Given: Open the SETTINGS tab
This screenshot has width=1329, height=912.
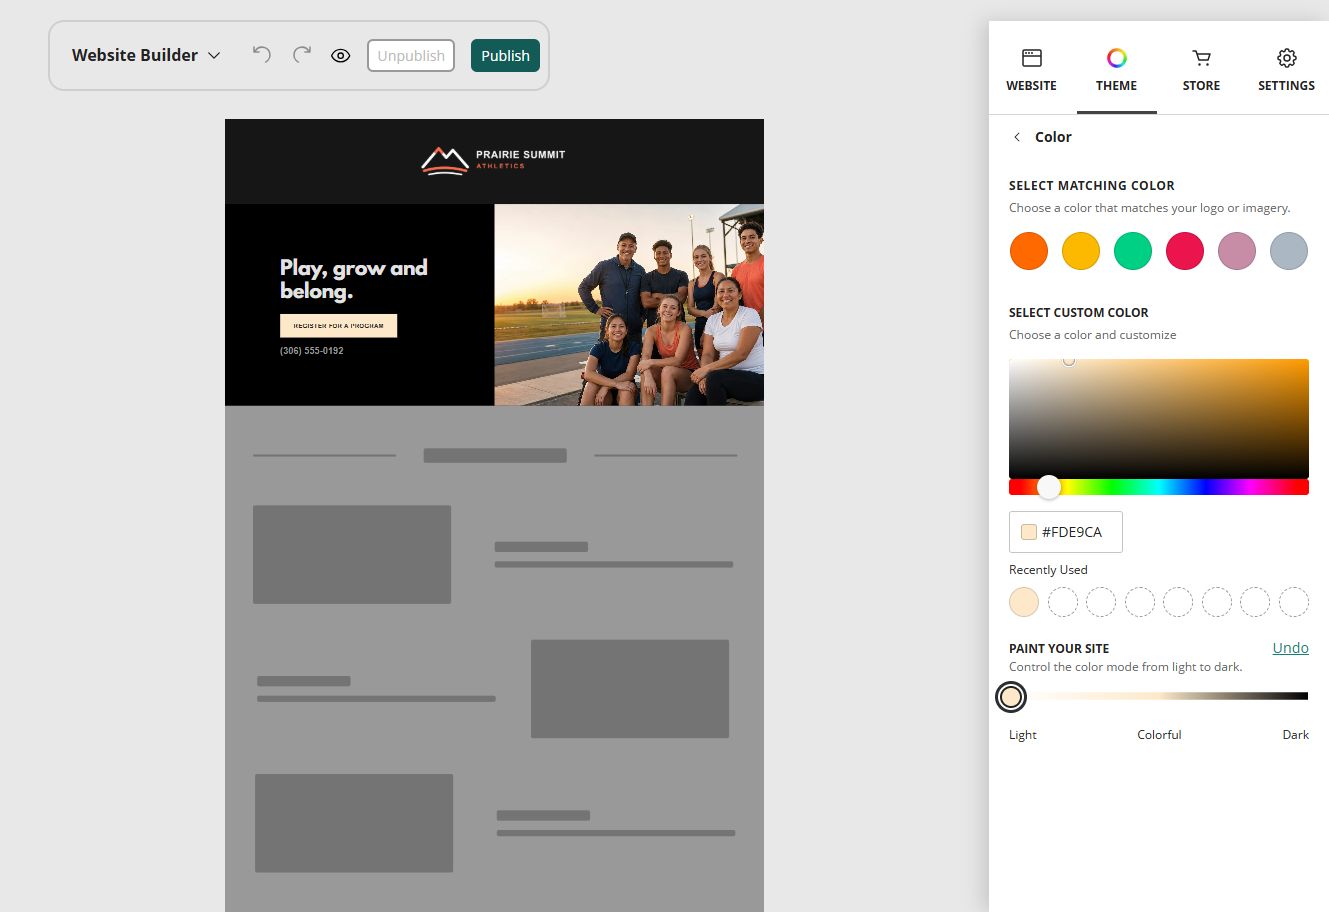Looking at the screenshot, I should tap(1286, 70).
